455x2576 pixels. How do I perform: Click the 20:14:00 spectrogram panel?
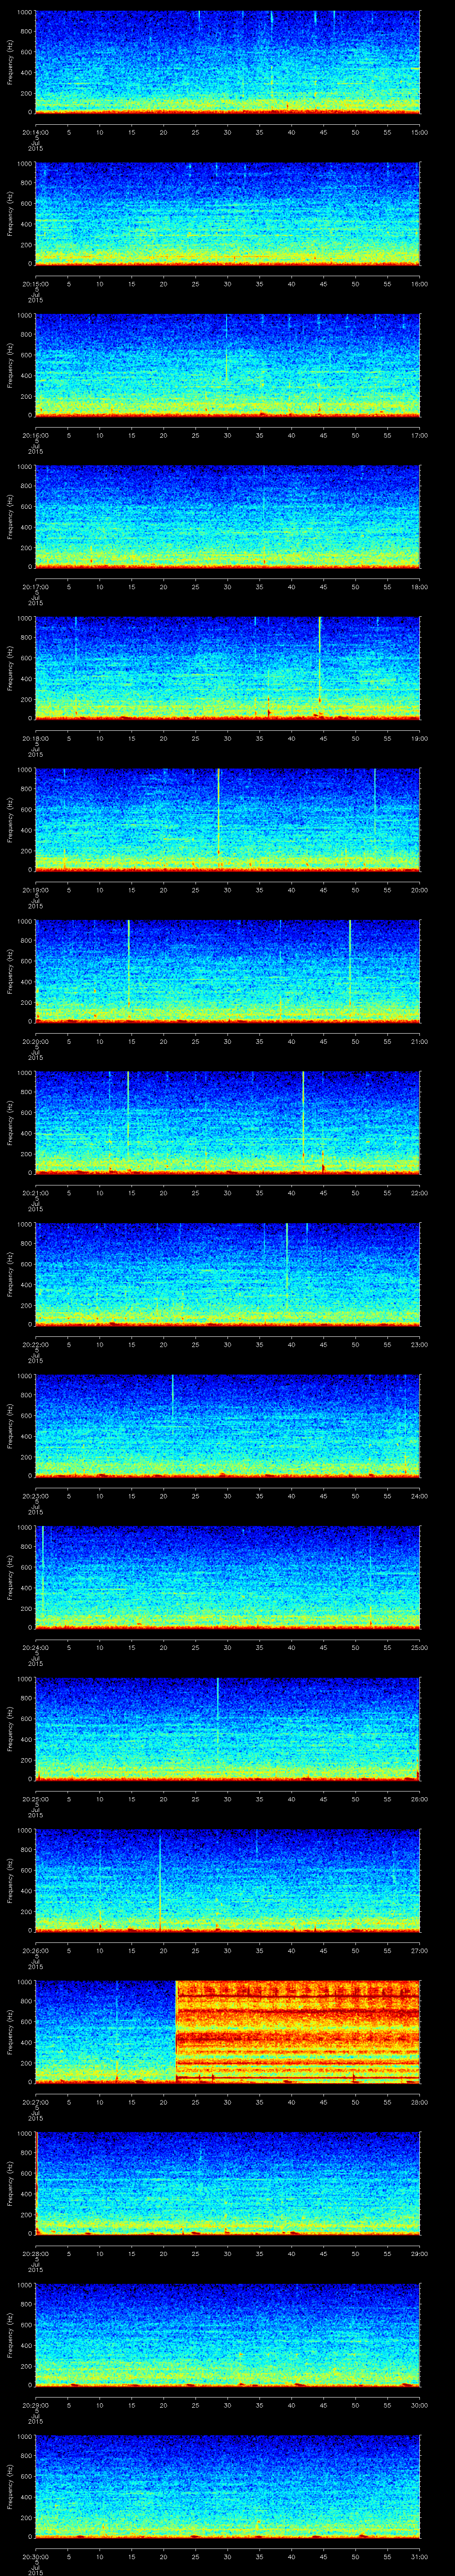click(227, 62)
